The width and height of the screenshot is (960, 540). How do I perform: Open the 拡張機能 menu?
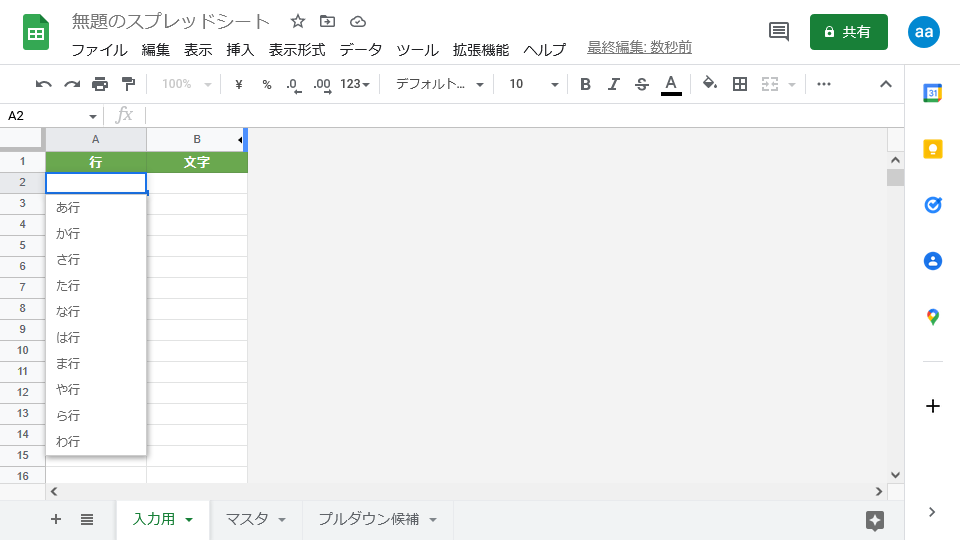click(x=481, y=50)
